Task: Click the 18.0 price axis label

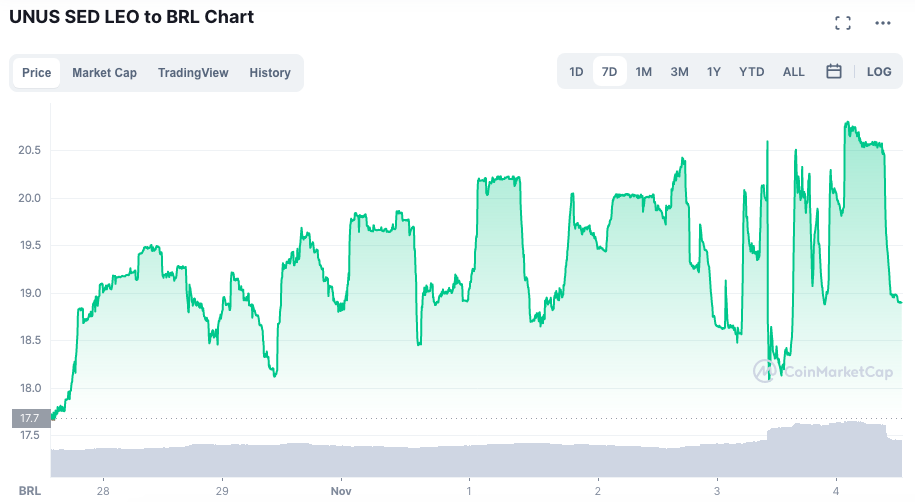Action: [30, 388]
